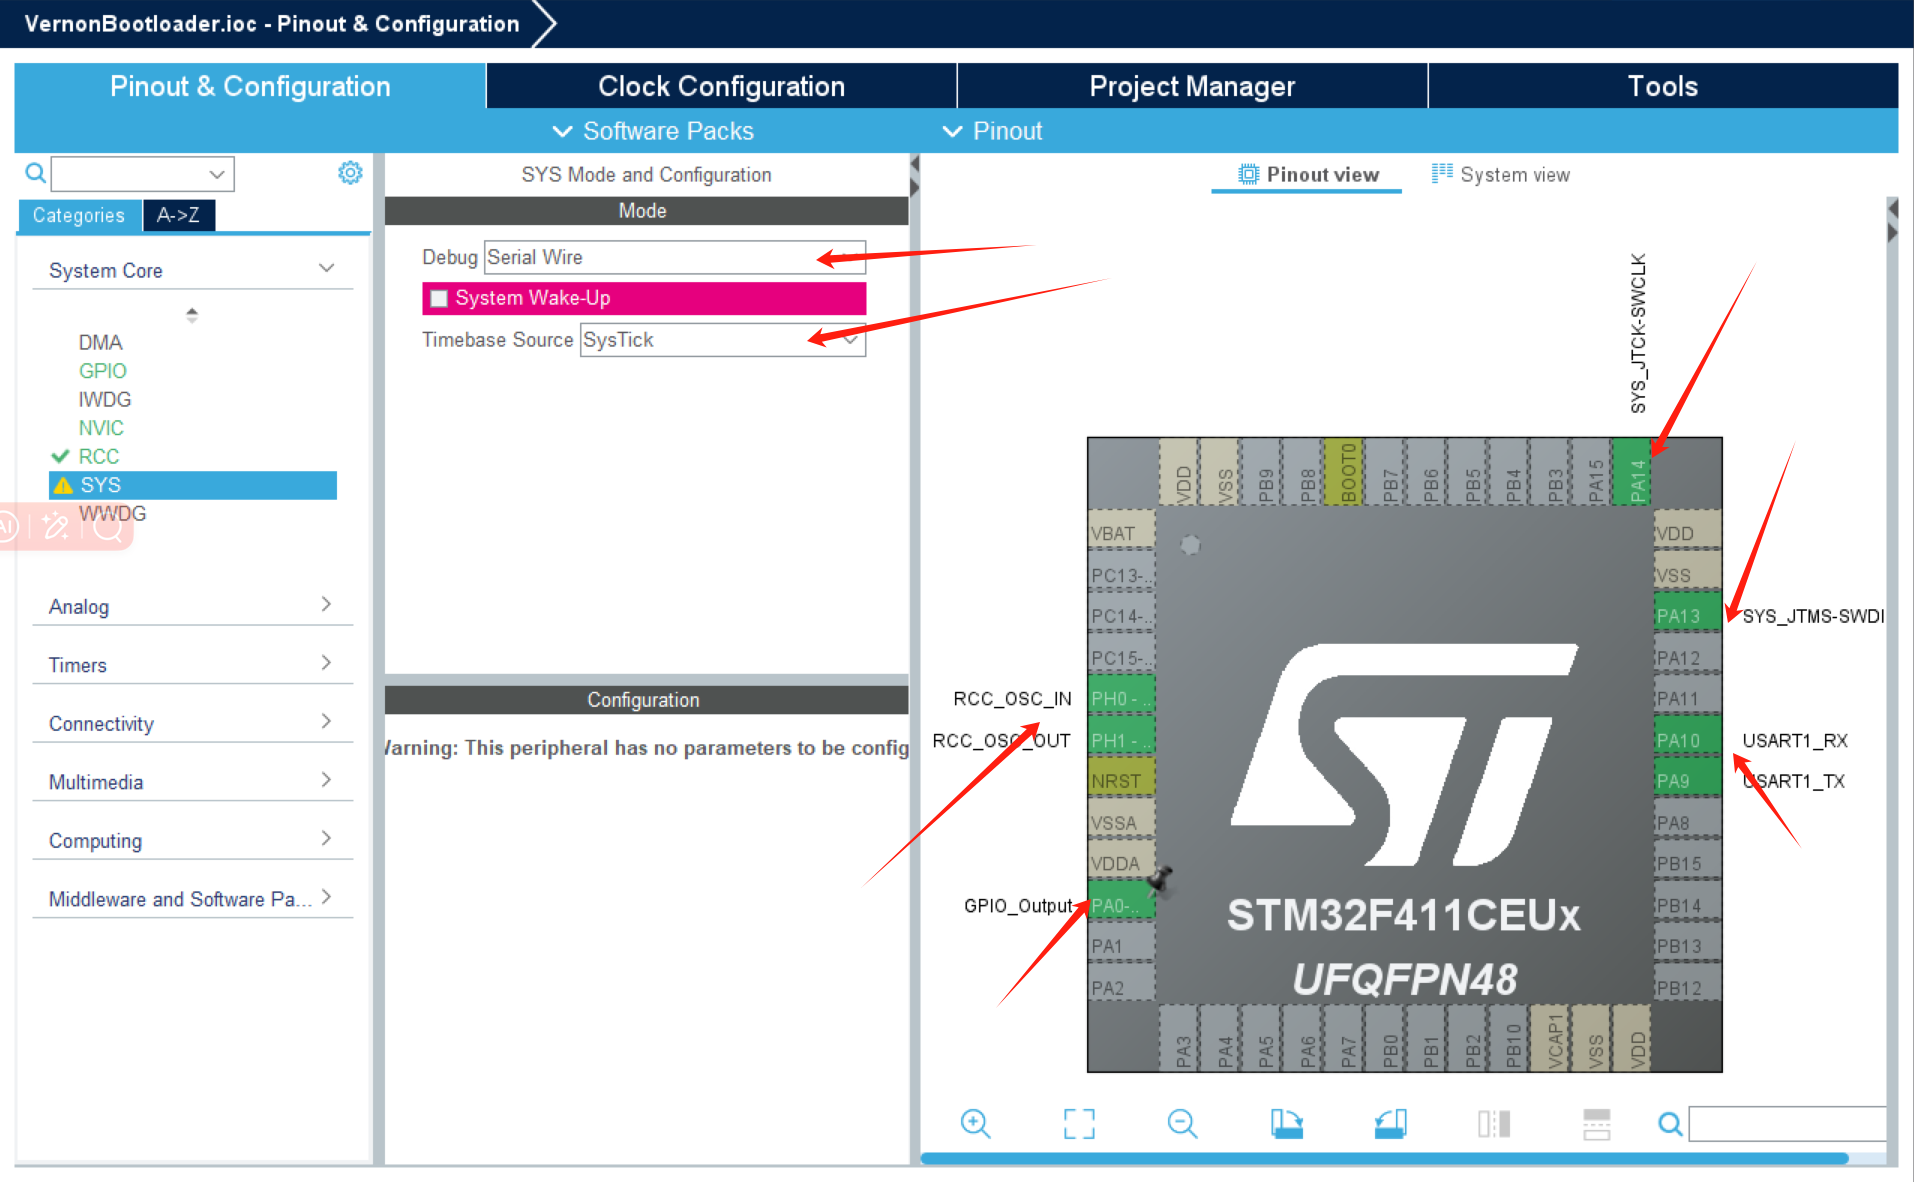Select the Categories tab
This screenshot has width=1914, height=1182.
coord(79,215)
